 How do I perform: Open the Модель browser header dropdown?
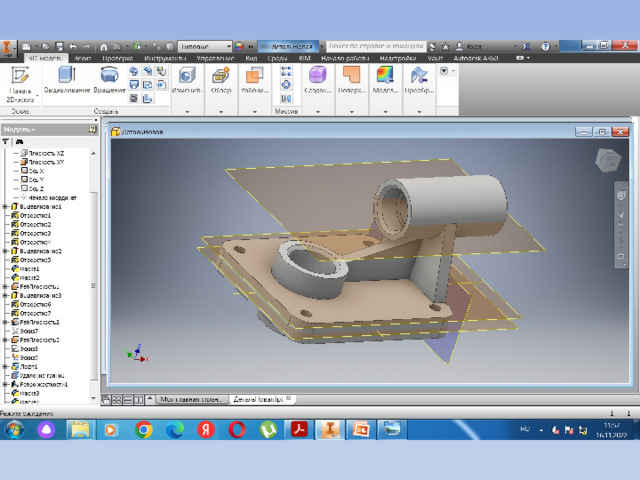click(20, 129)
